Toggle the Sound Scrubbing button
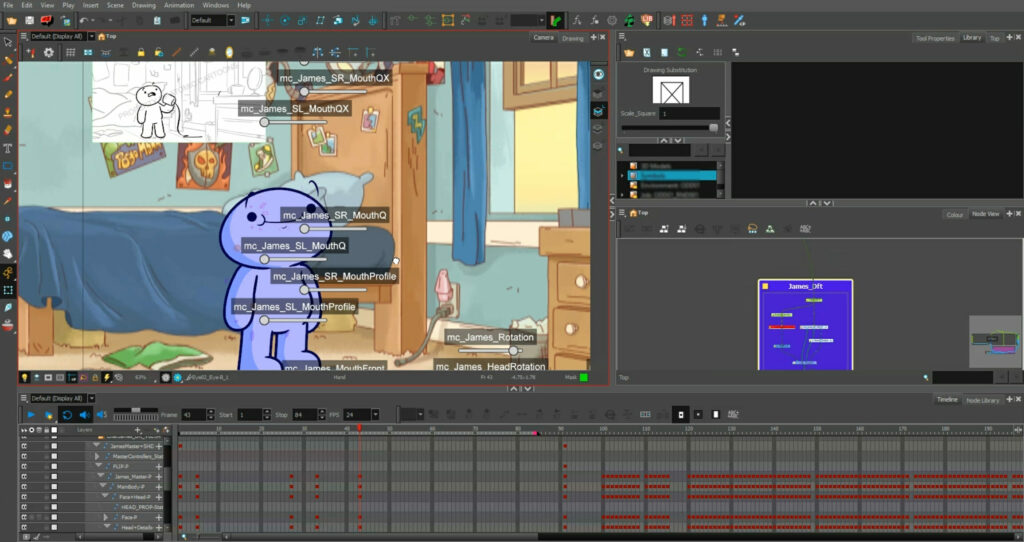Viewport: 1024px width, 542px height. click(102, 415)
